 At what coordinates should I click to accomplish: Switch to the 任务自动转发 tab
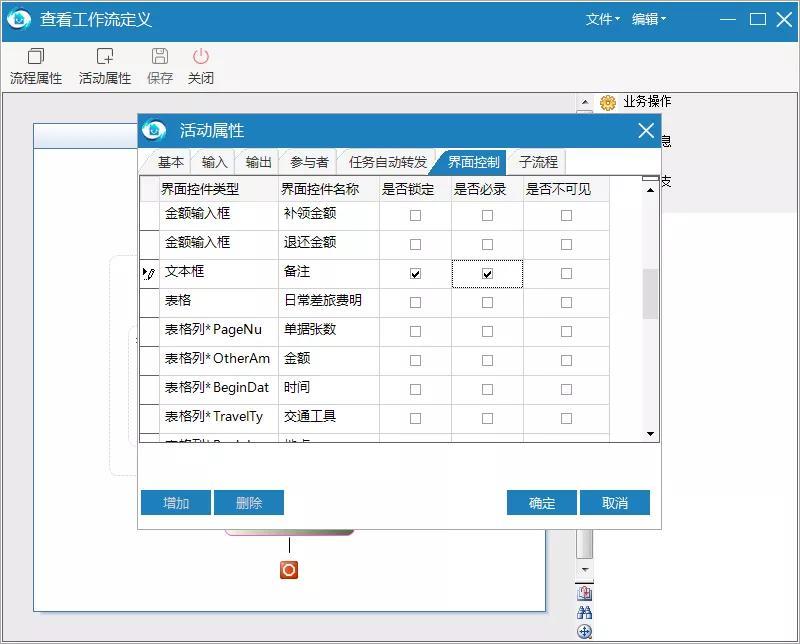point(388,162)
